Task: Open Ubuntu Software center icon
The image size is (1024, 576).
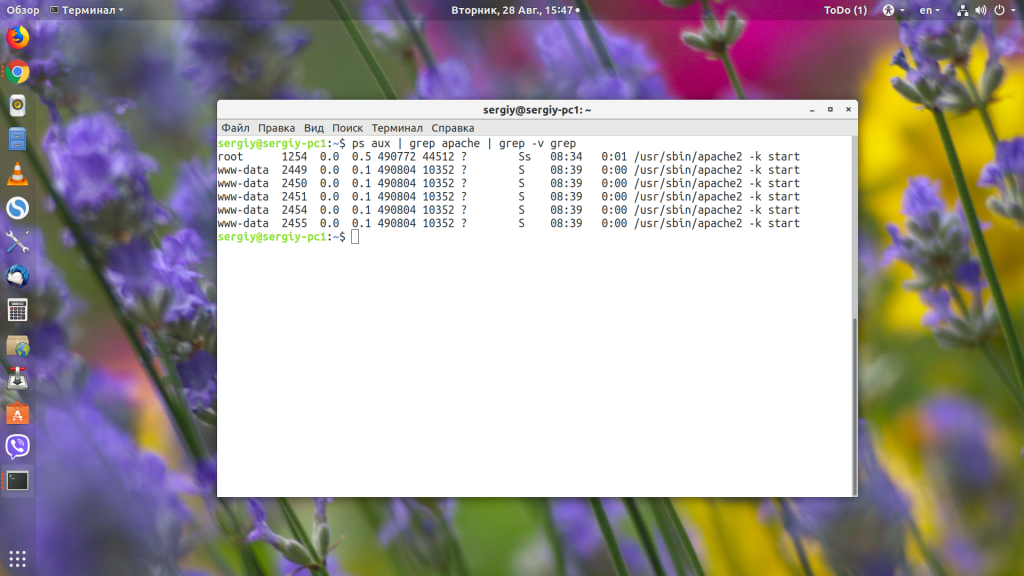Action: click(x=18, y=413)
